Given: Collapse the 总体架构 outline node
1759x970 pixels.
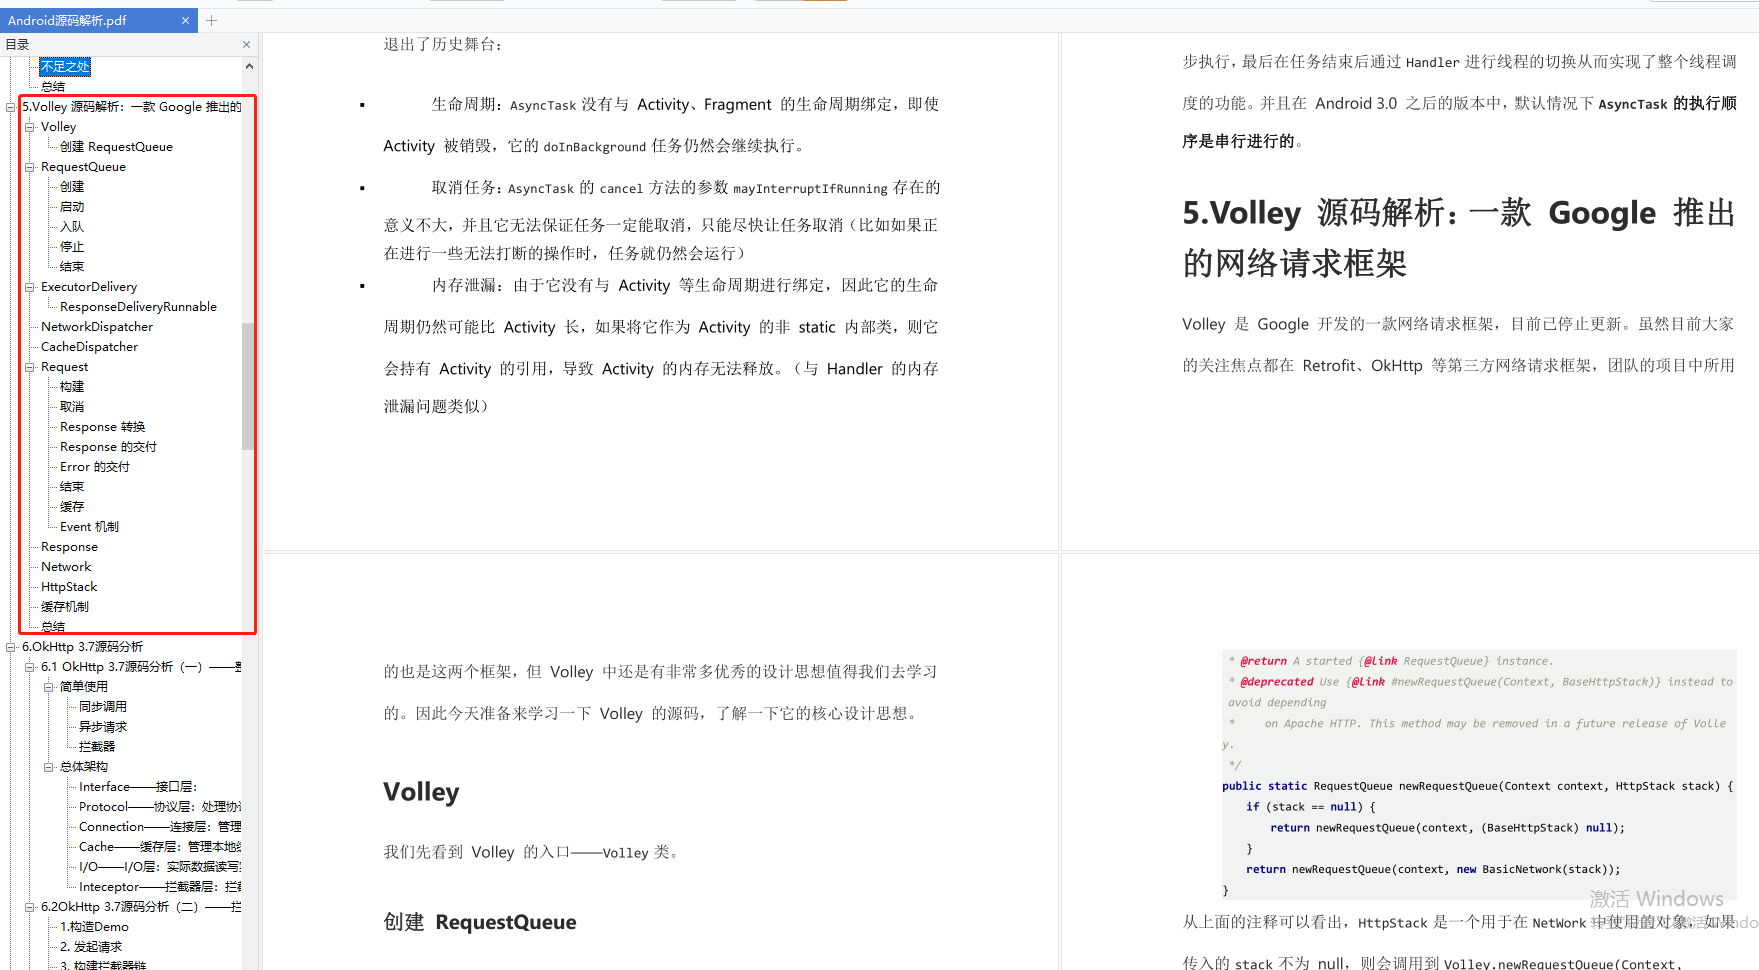Looking at the screenshot, I should pos(49,767).
